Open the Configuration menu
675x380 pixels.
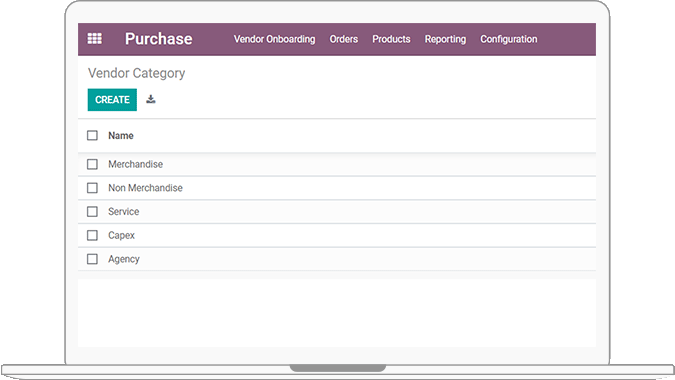pyautogui.click(x=508, y=39)
